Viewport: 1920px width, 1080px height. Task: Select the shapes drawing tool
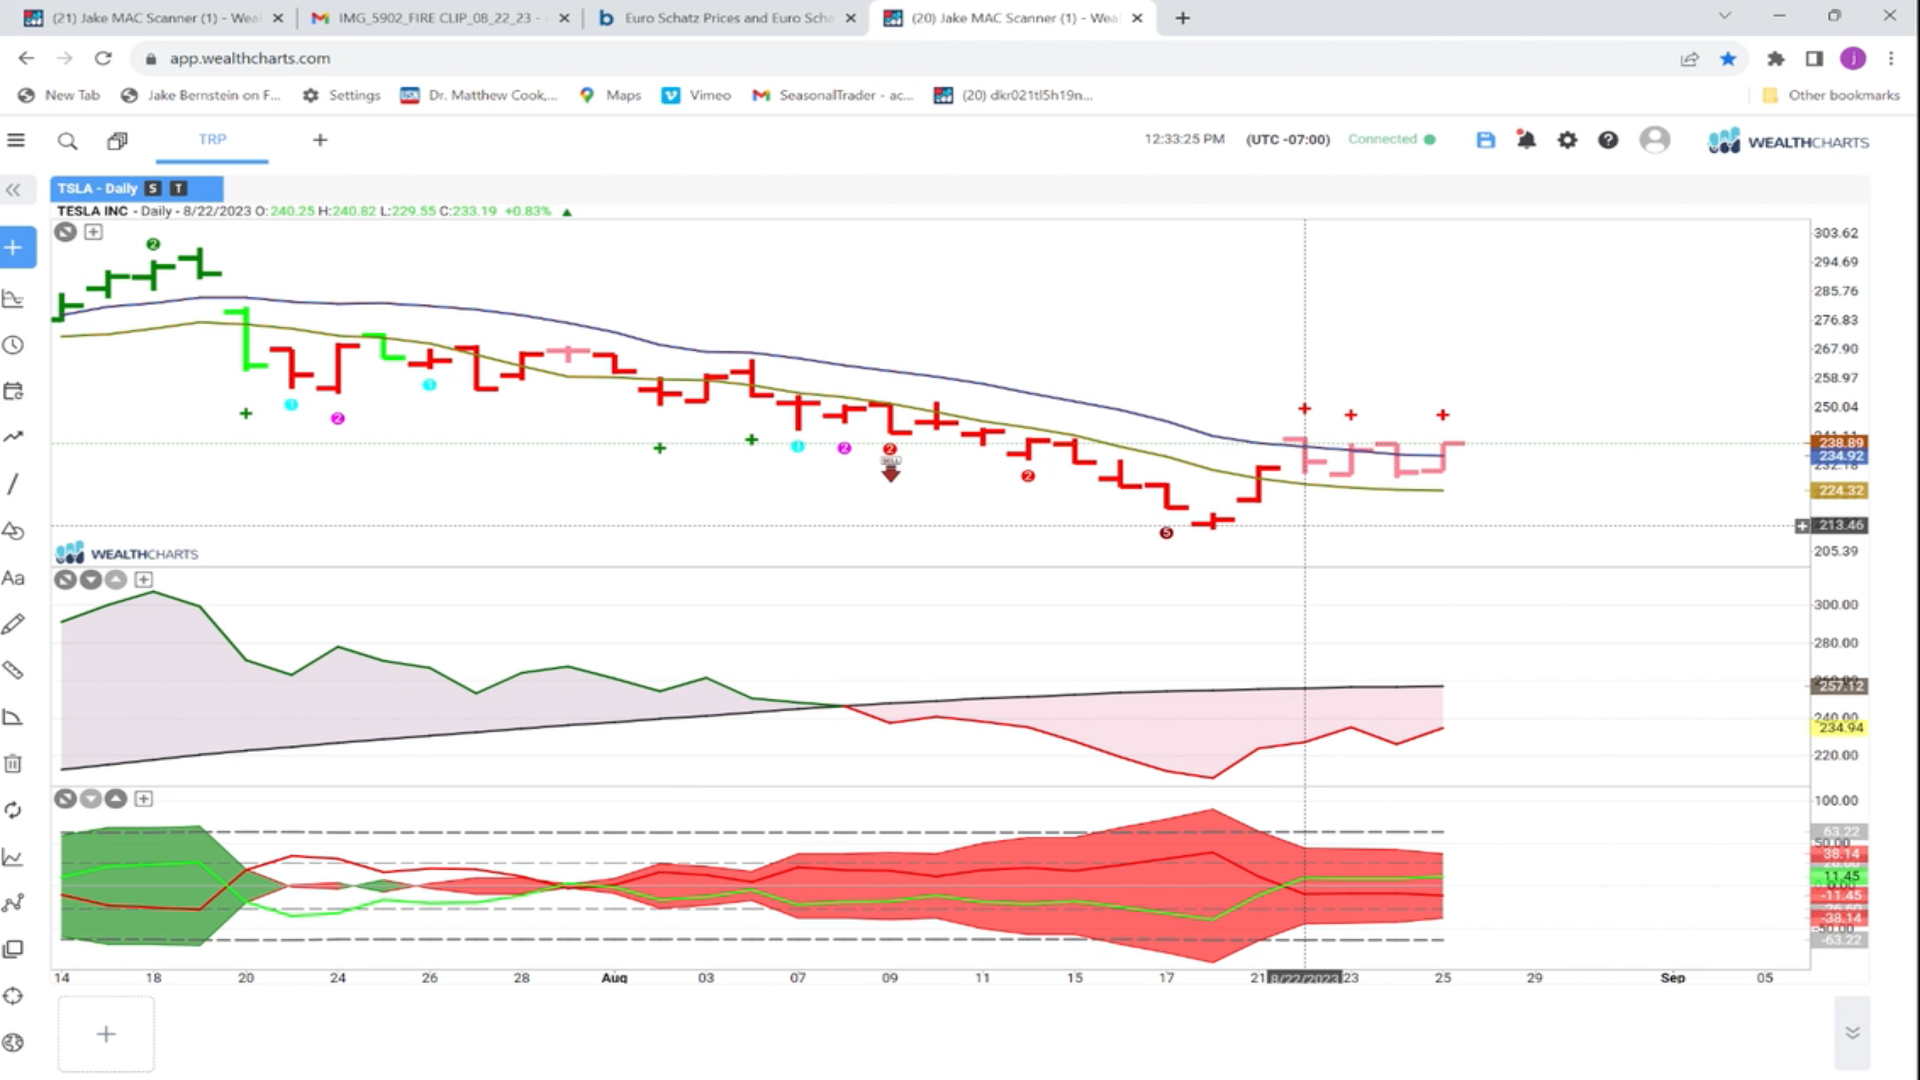click(13, 530)
